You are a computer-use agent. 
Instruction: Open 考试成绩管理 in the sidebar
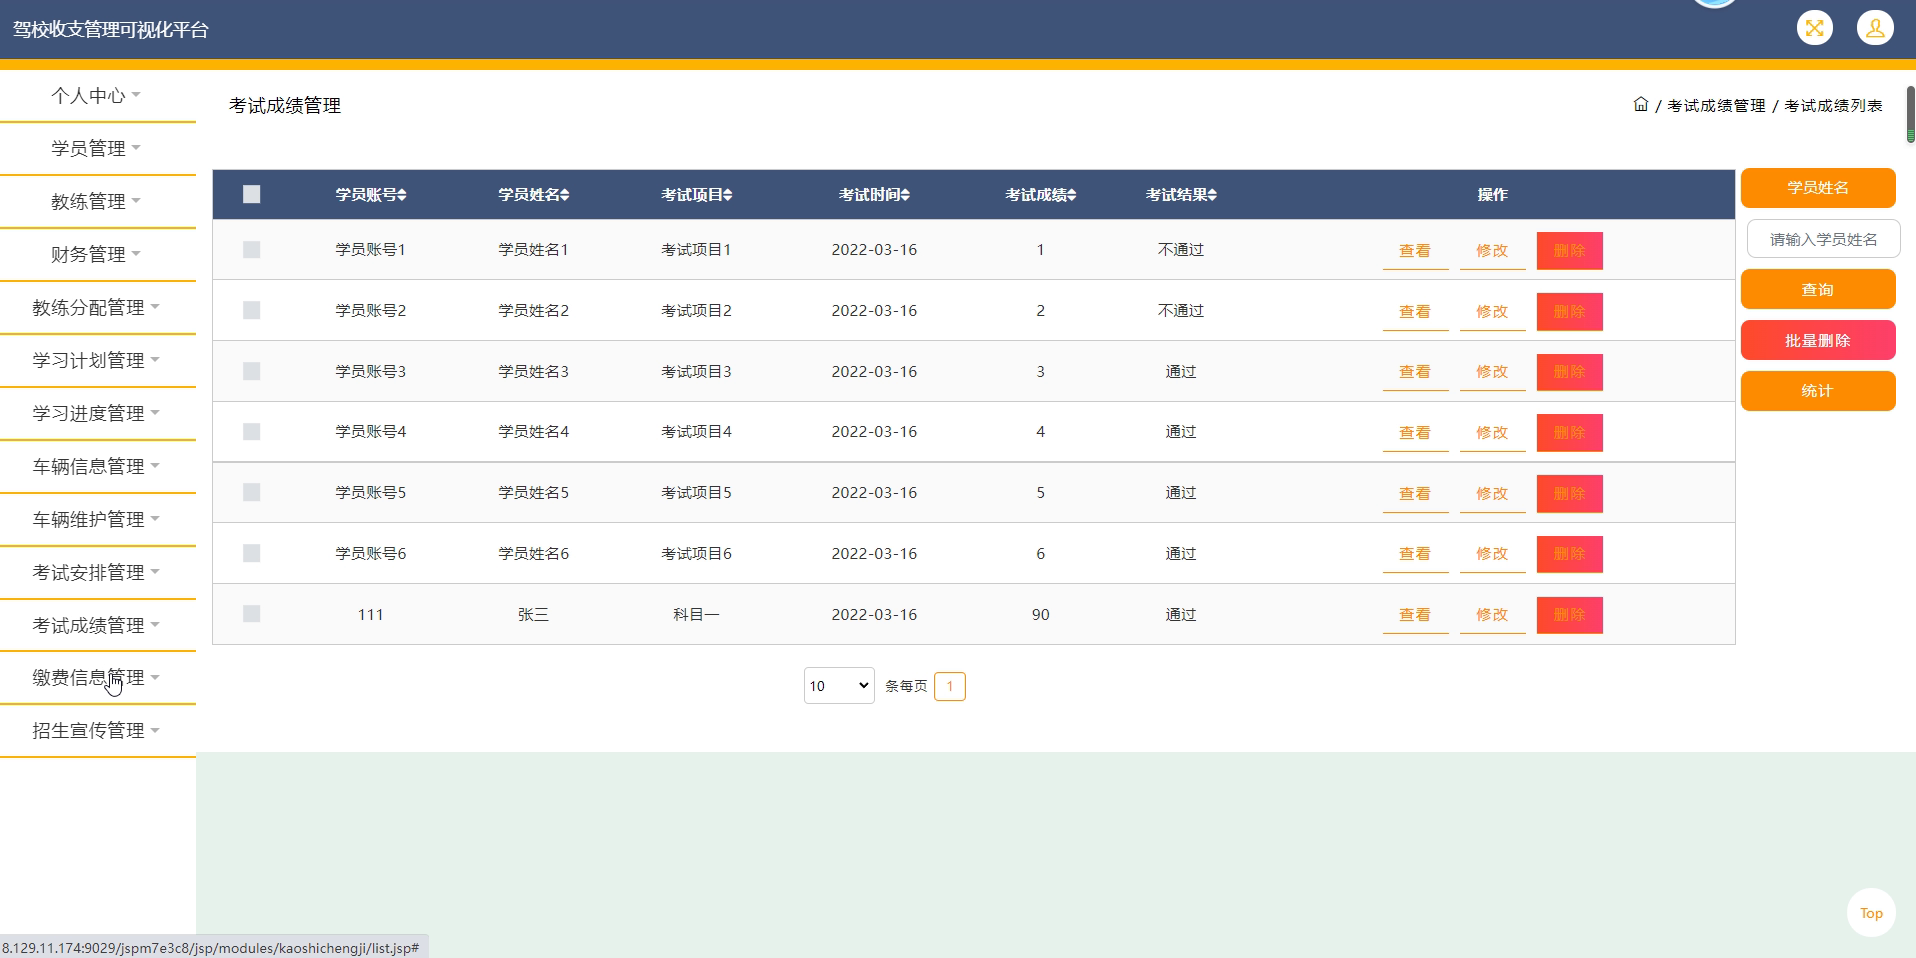(x=97, y=626)
